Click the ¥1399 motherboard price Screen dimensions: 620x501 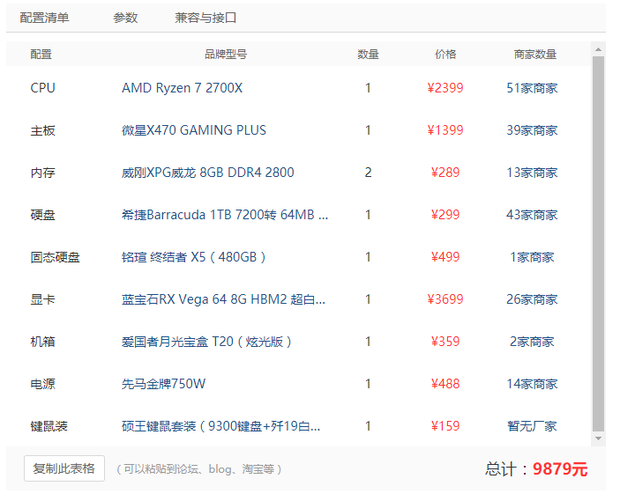pyautogui.click(x=445, y=130)
